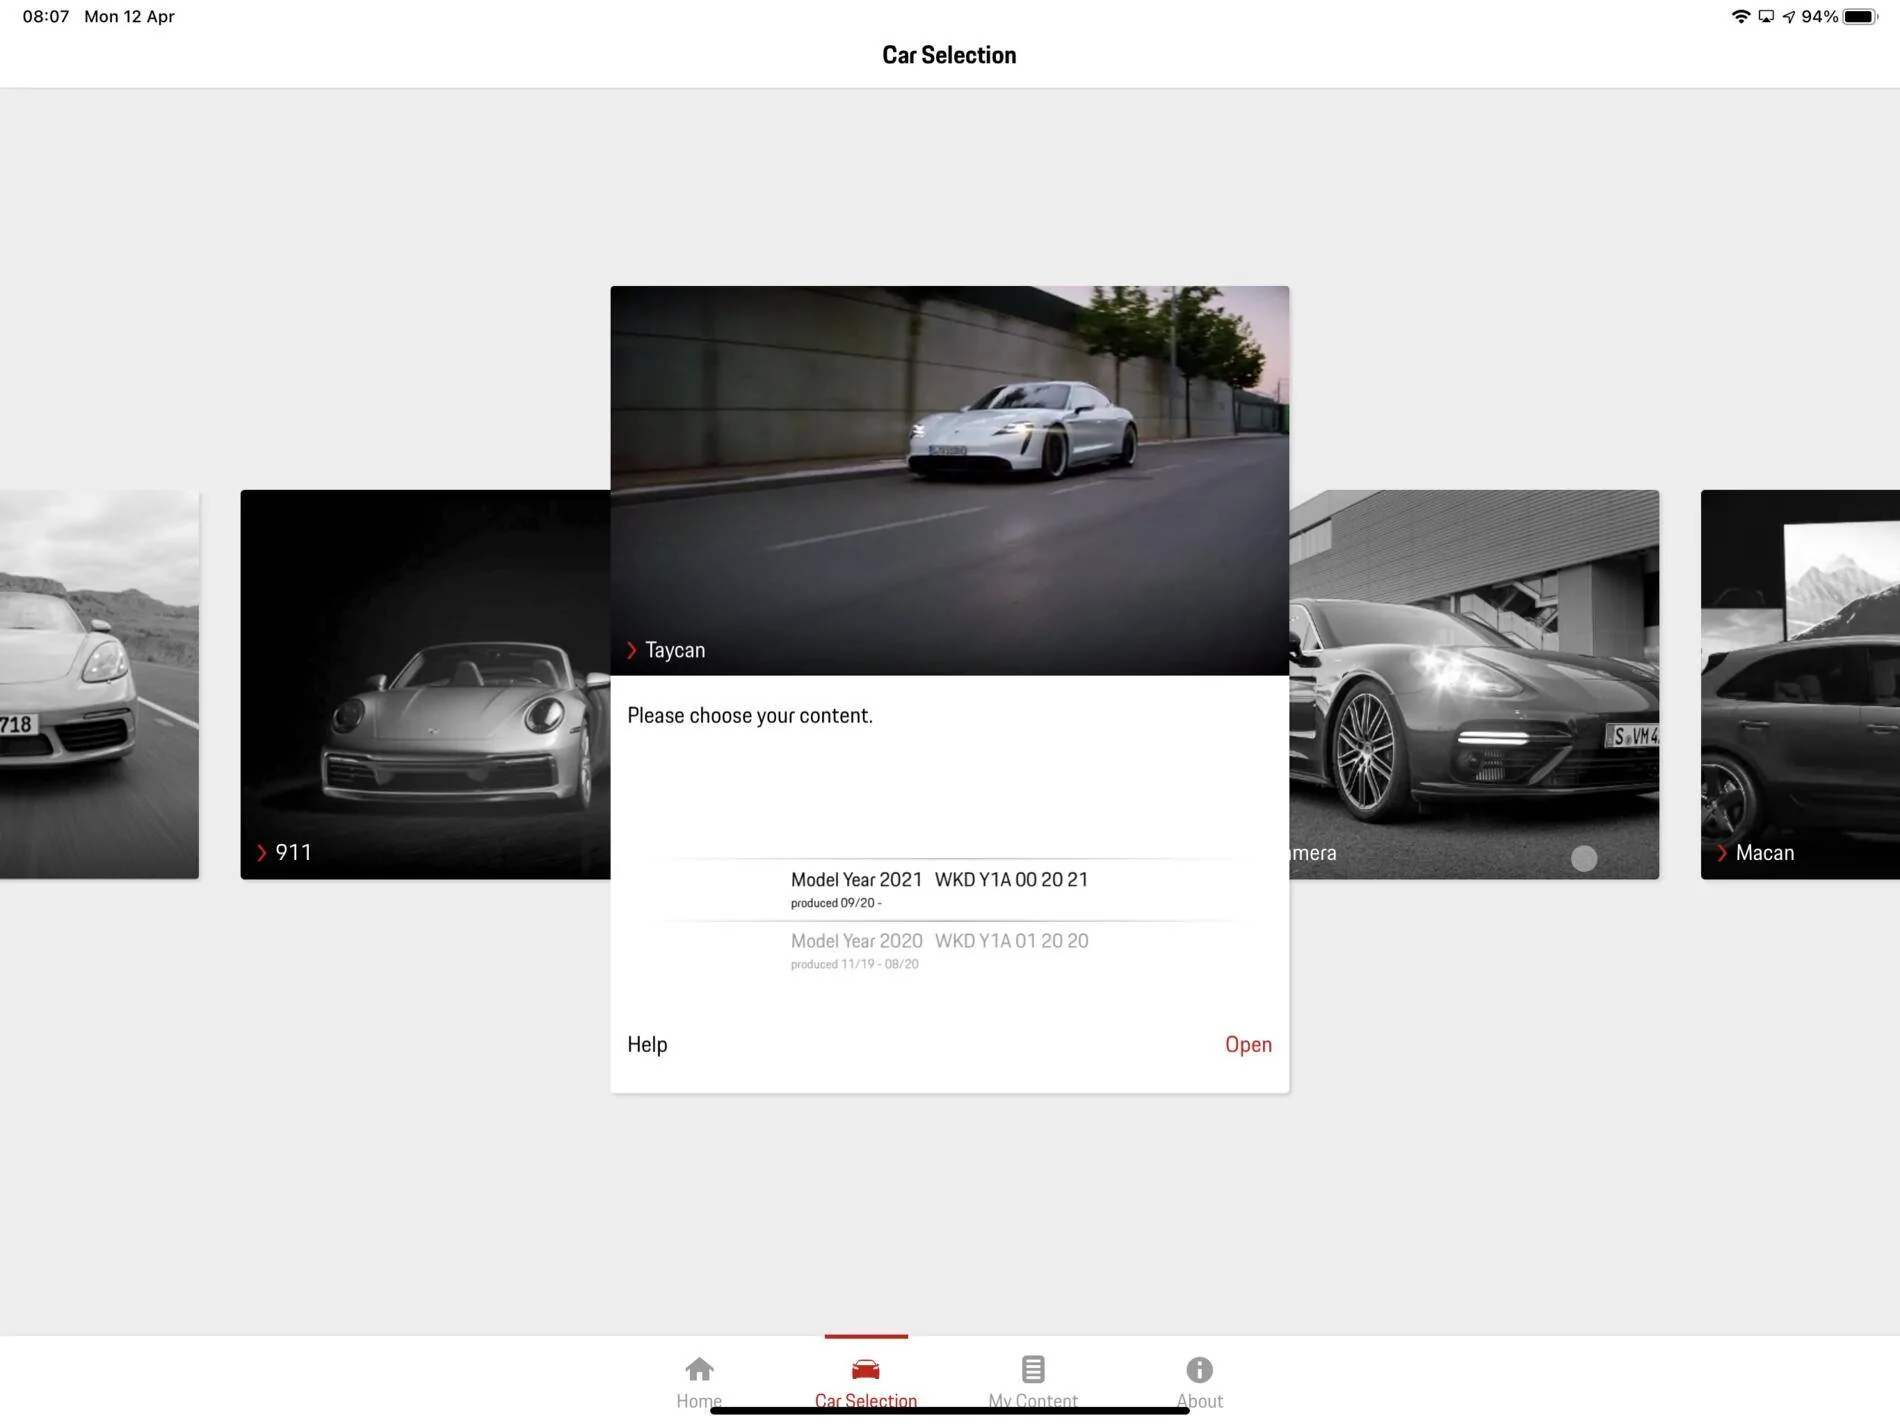Select the 718 car card
This screenshot has height=1425, width=1900.
pyautogui.click(x=99, y=684)
